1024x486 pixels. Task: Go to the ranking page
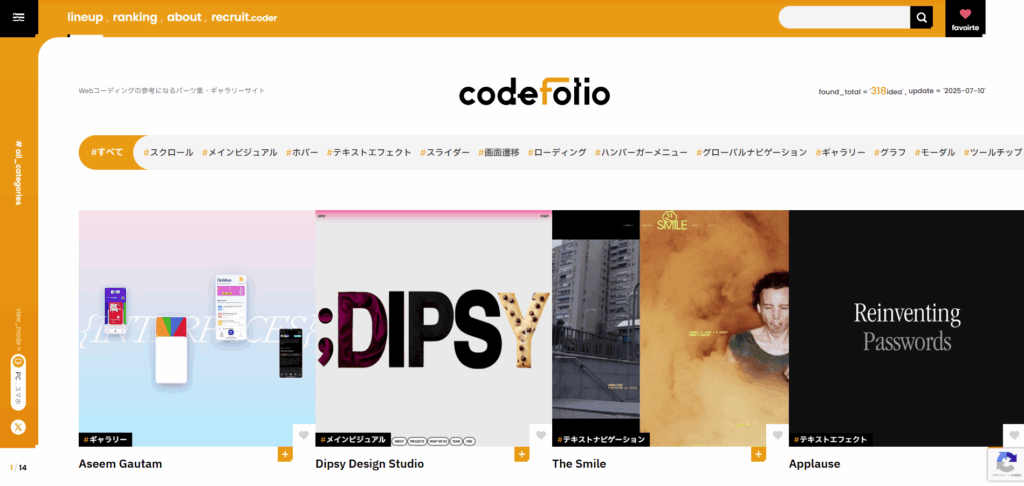(135, 17)
